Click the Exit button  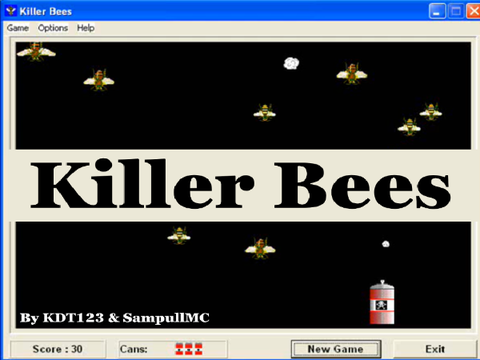tap(435, 349)
